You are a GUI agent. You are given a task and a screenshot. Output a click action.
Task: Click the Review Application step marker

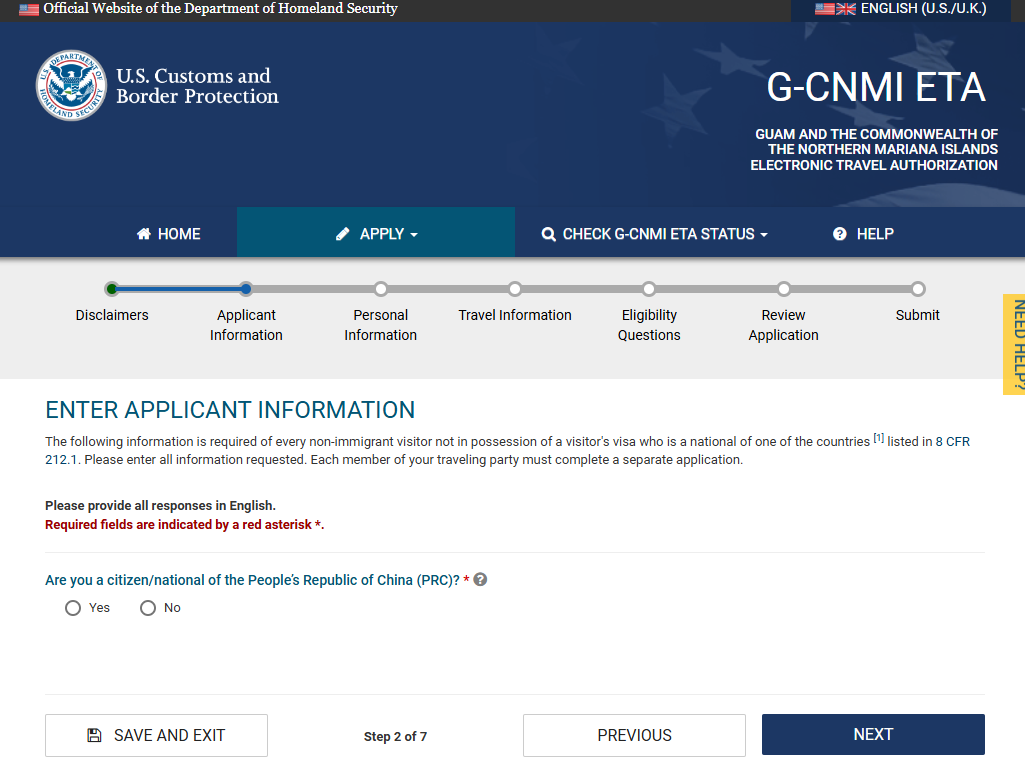click(x=784, y=289)
